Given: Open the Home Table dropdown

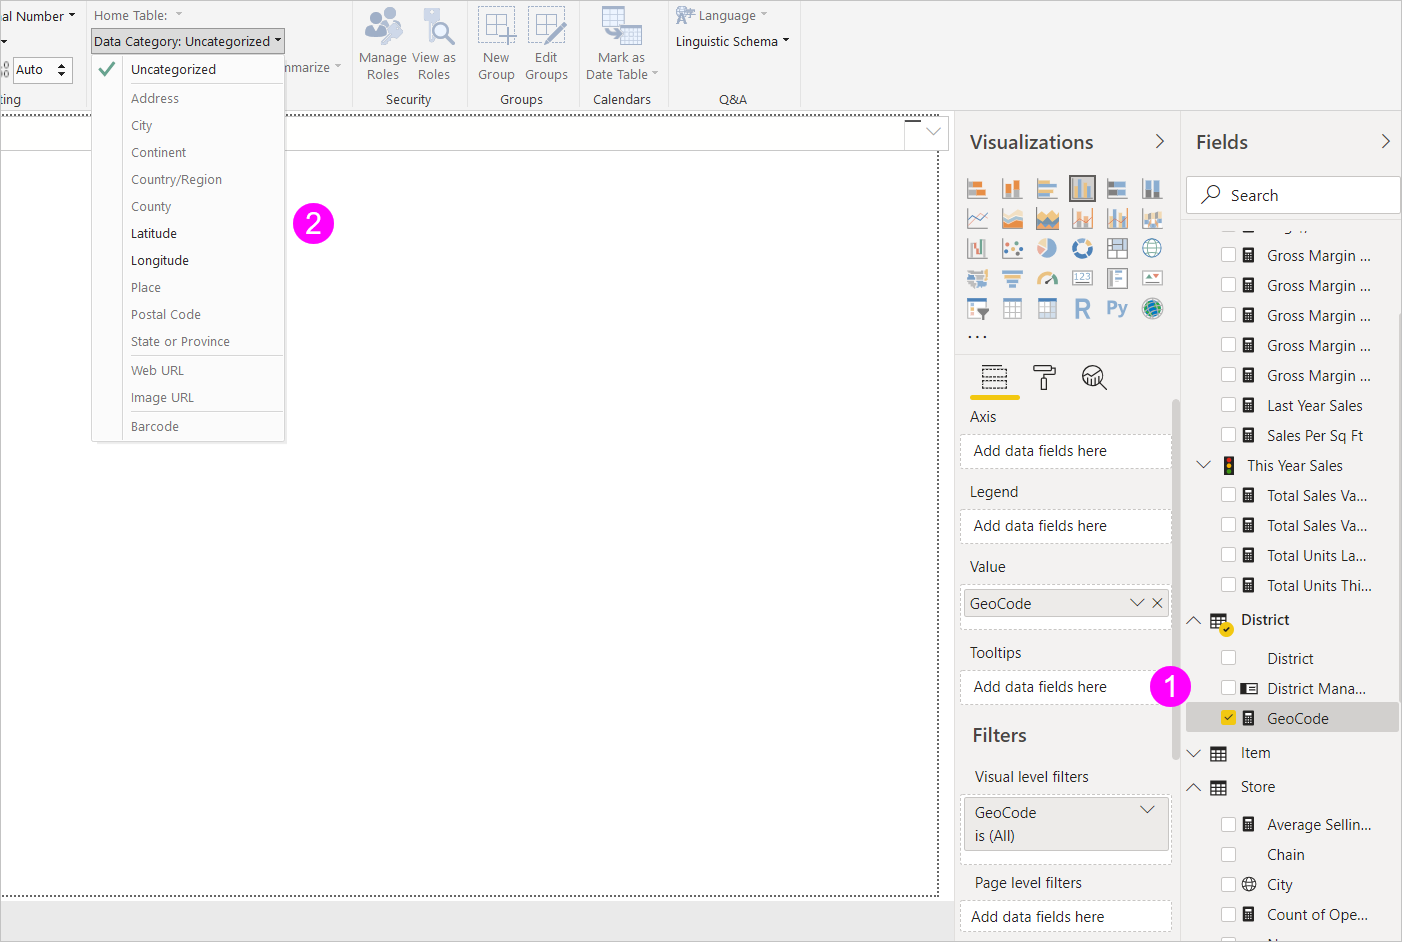Looking at the screenshot, I should pyautogui.click(x=137, y=14).
